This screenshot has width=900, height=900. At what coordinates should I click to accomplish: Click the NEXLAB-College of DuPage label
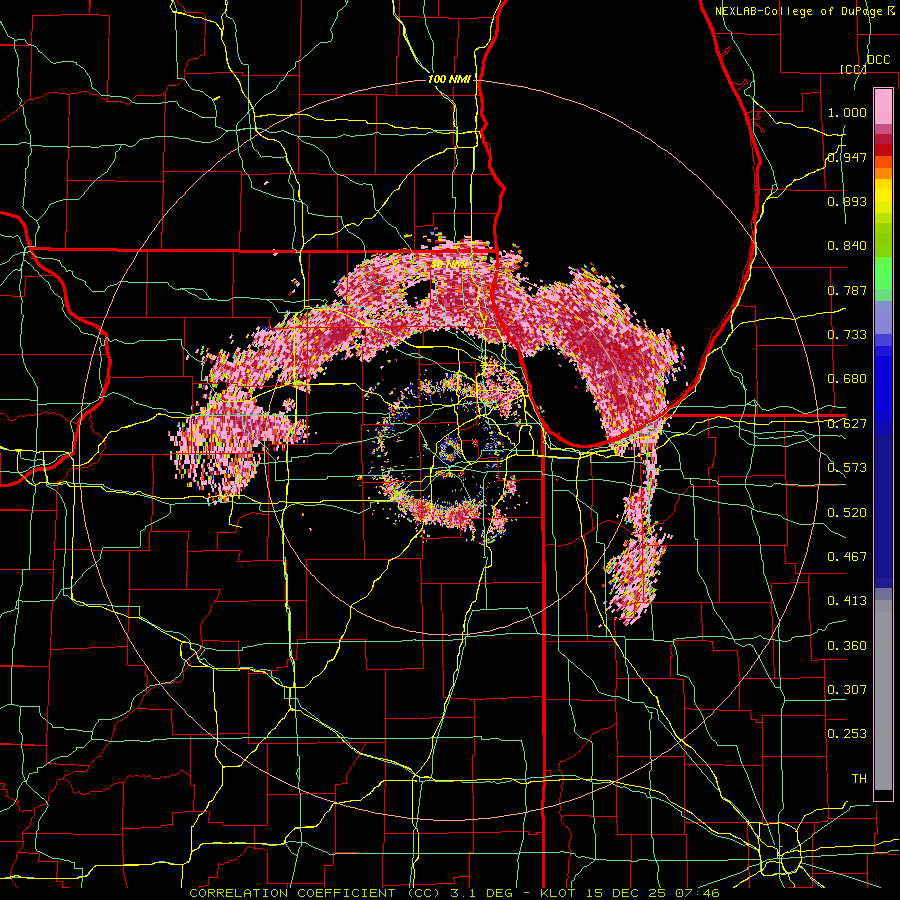click(x=801, y=11)
